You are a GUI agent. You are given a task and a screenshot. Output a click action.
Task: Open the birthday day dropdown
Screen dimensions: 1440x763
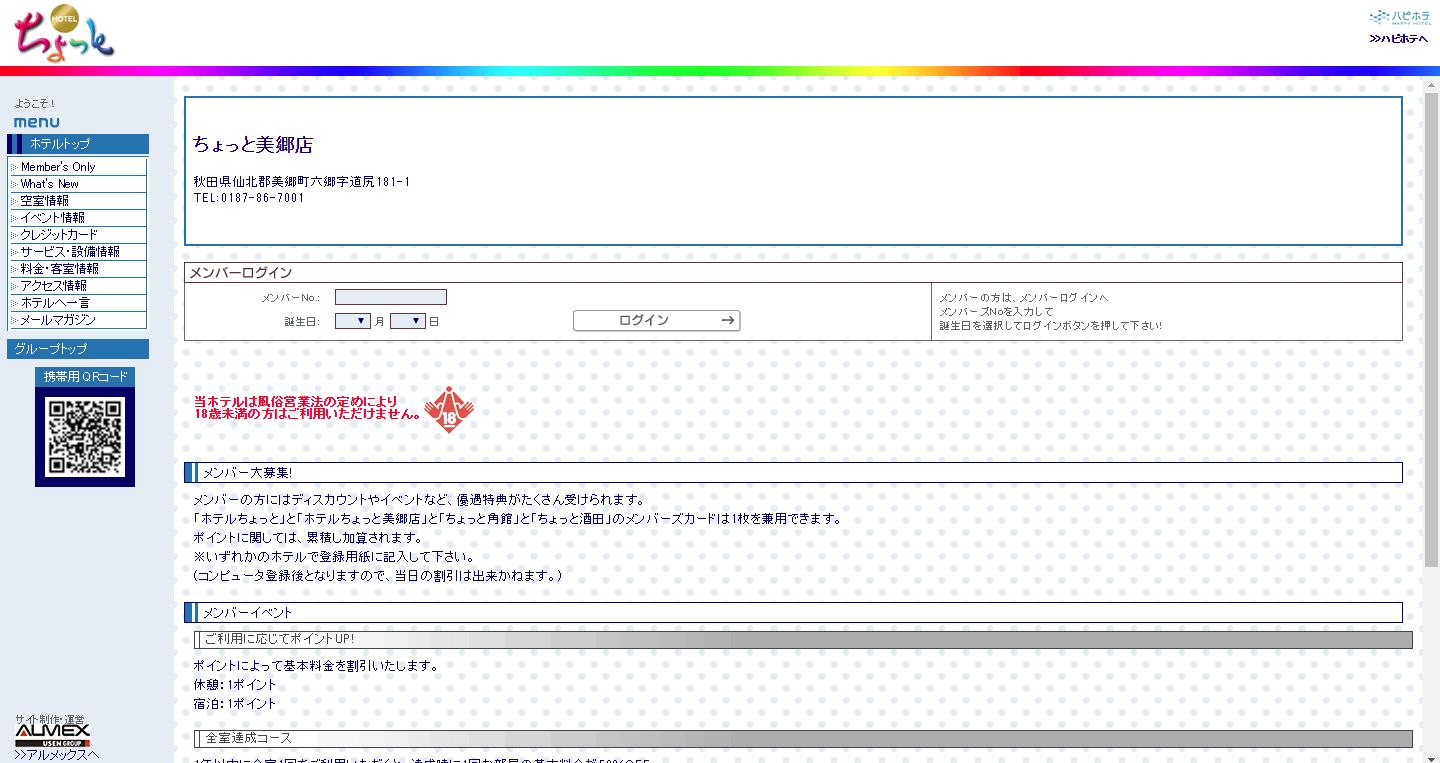pyautogui.click(x=408, y=321)
